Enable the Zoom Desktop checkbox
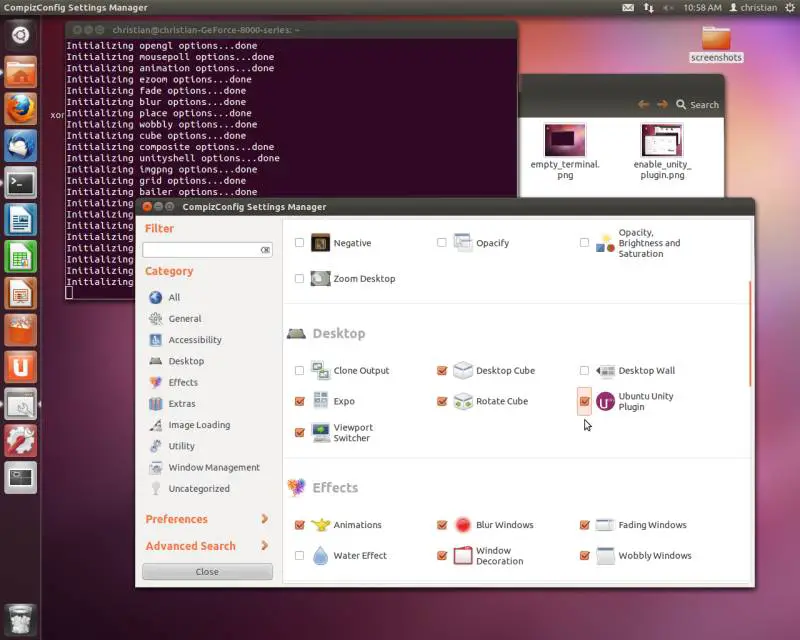Image resolution: width=800 pixels, height=640 pixels. [299, 279]
